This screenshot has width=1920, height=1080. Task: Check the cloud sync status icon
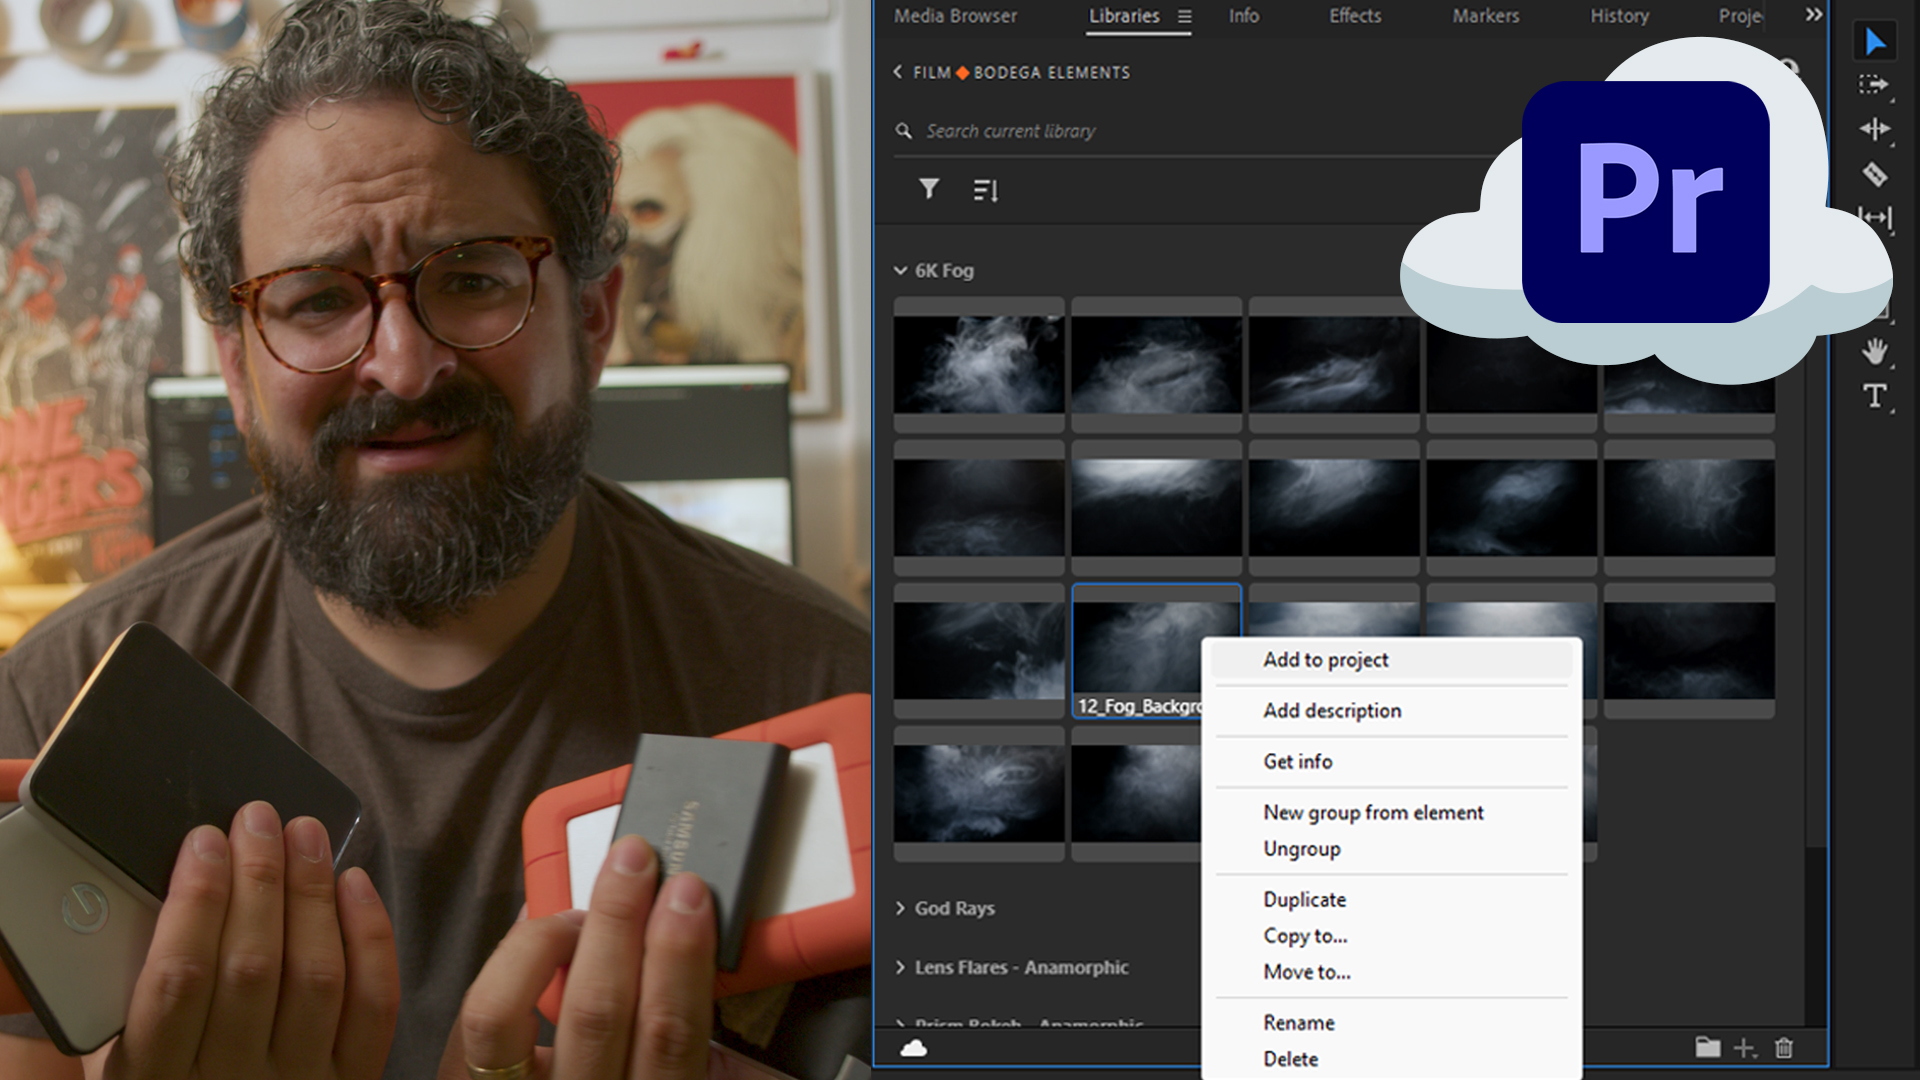[x=912, y=1048]
